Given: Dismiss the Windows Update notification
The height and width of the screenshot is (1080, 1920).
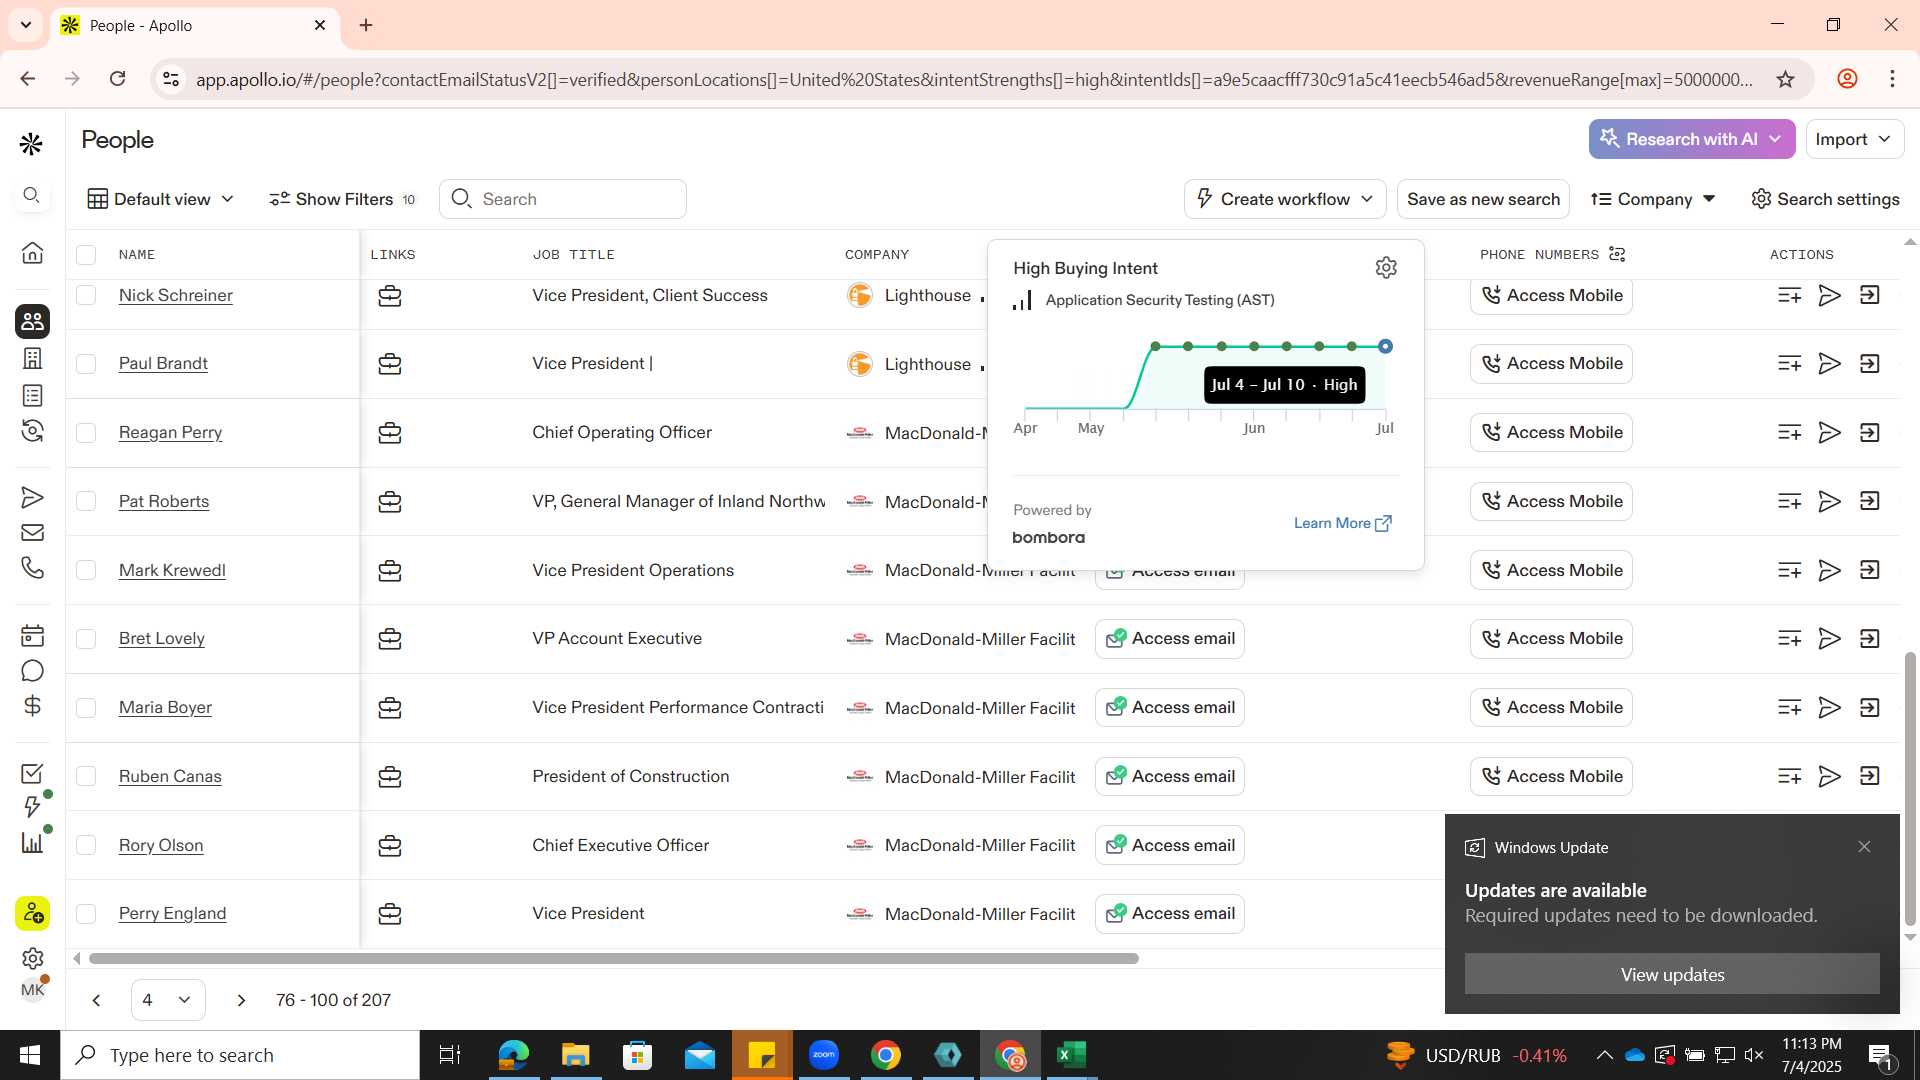Looking at the screenshot, I should click(1864, 847).
